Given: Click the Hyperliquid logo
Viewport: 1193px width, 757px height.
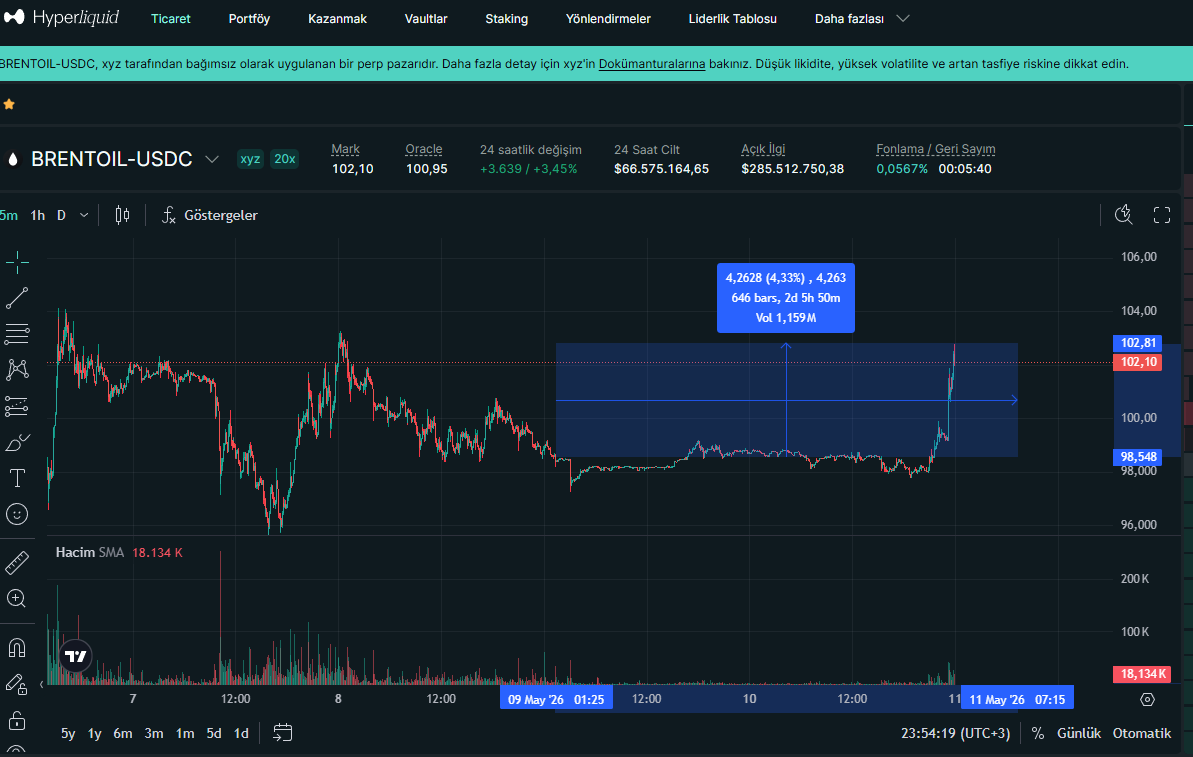Looking at the screenshot, I should coord(61,17).
